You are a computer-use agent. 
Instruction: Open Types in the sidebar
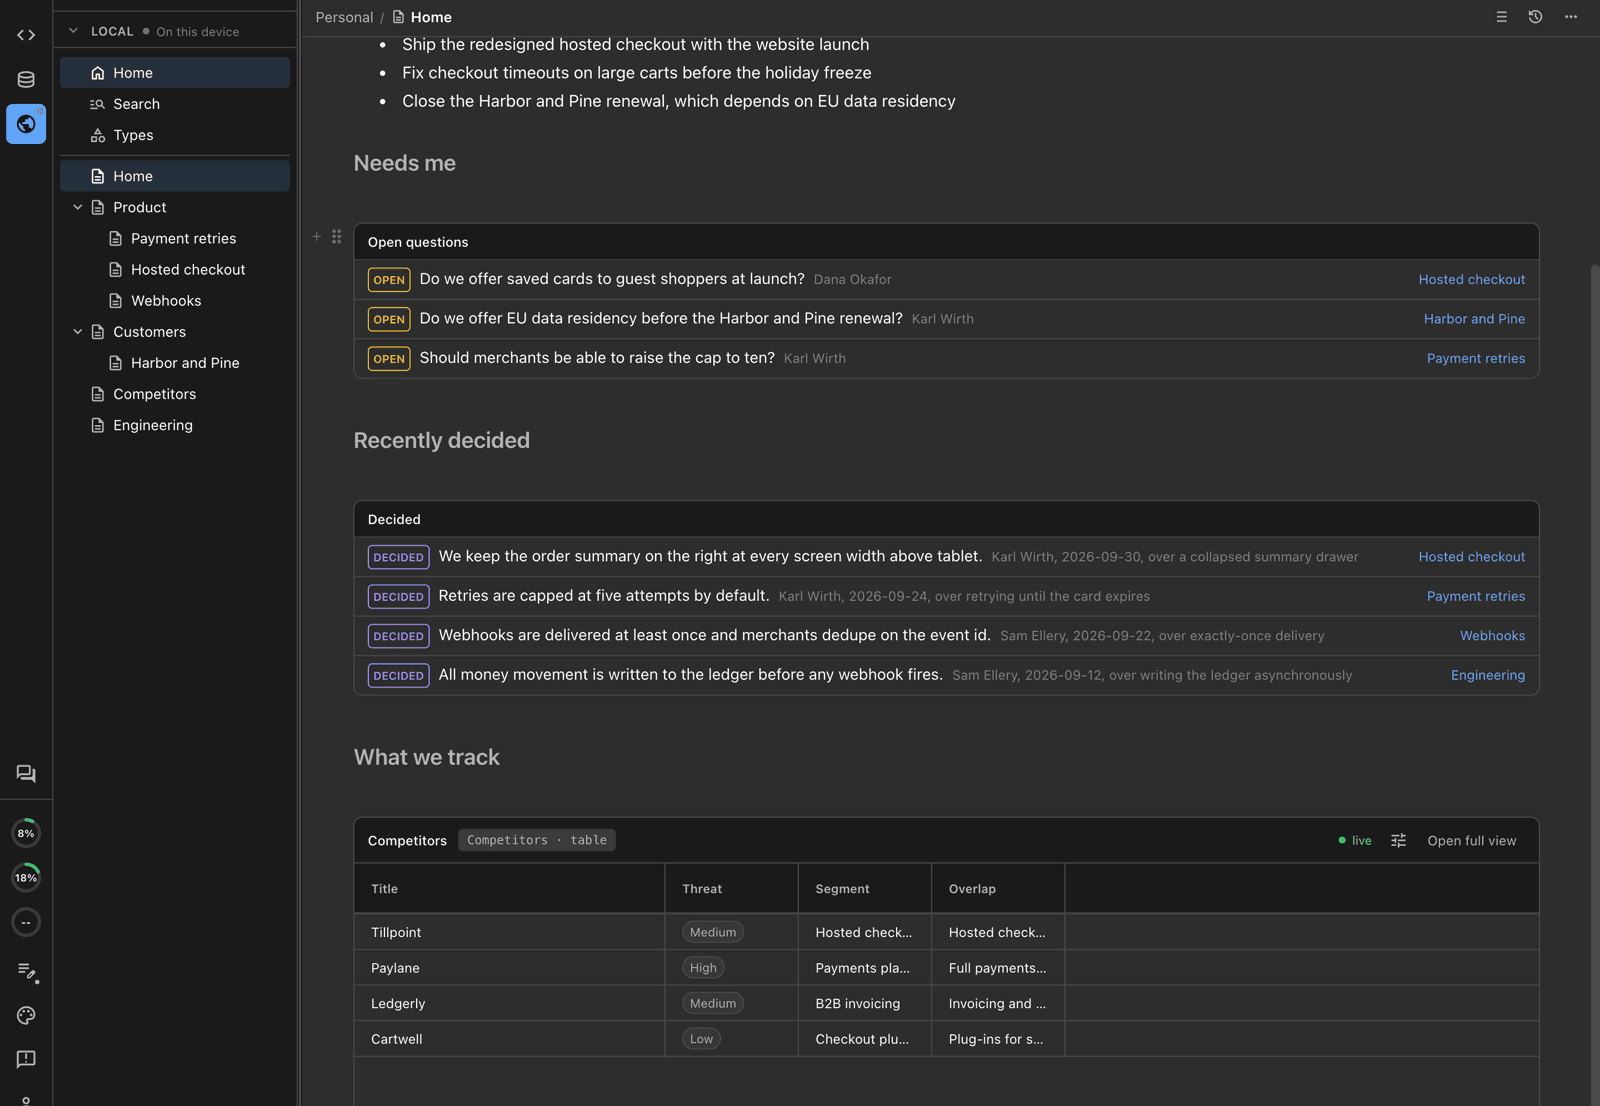[175, 135]
